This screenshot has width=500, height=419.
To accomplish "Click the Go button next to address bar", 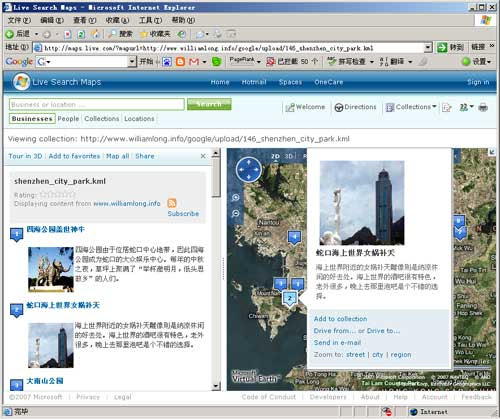I will click(451, 48).
